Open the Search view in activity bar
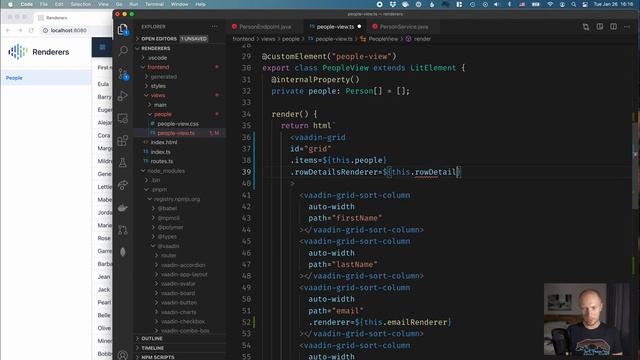Image resolution: width=640 pixels, height=360 pixels. pyautogui.click(x=122, y=51)
